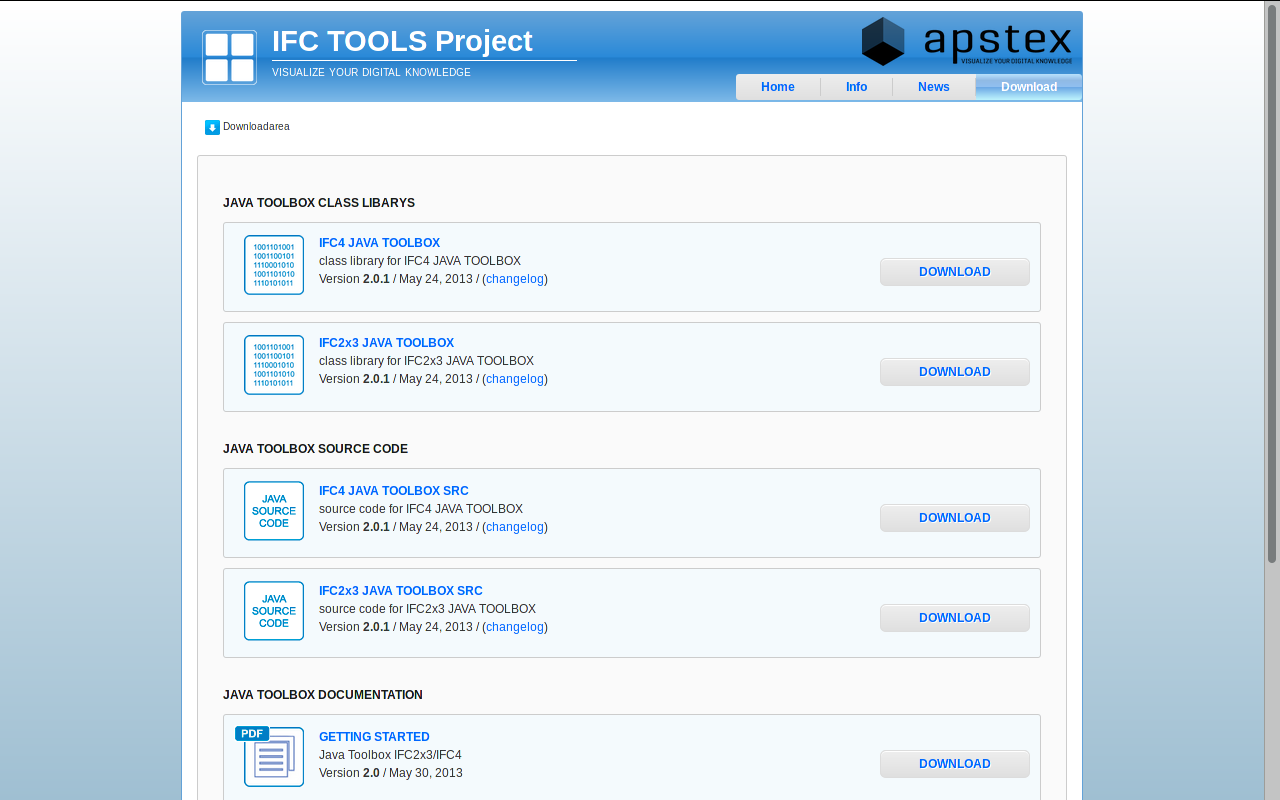The height and width of the screenshot is (800, 1280).
Task: Open the IFC4 JAVA TOOLBOX SRC title link
Action: [x=394, y=491]
